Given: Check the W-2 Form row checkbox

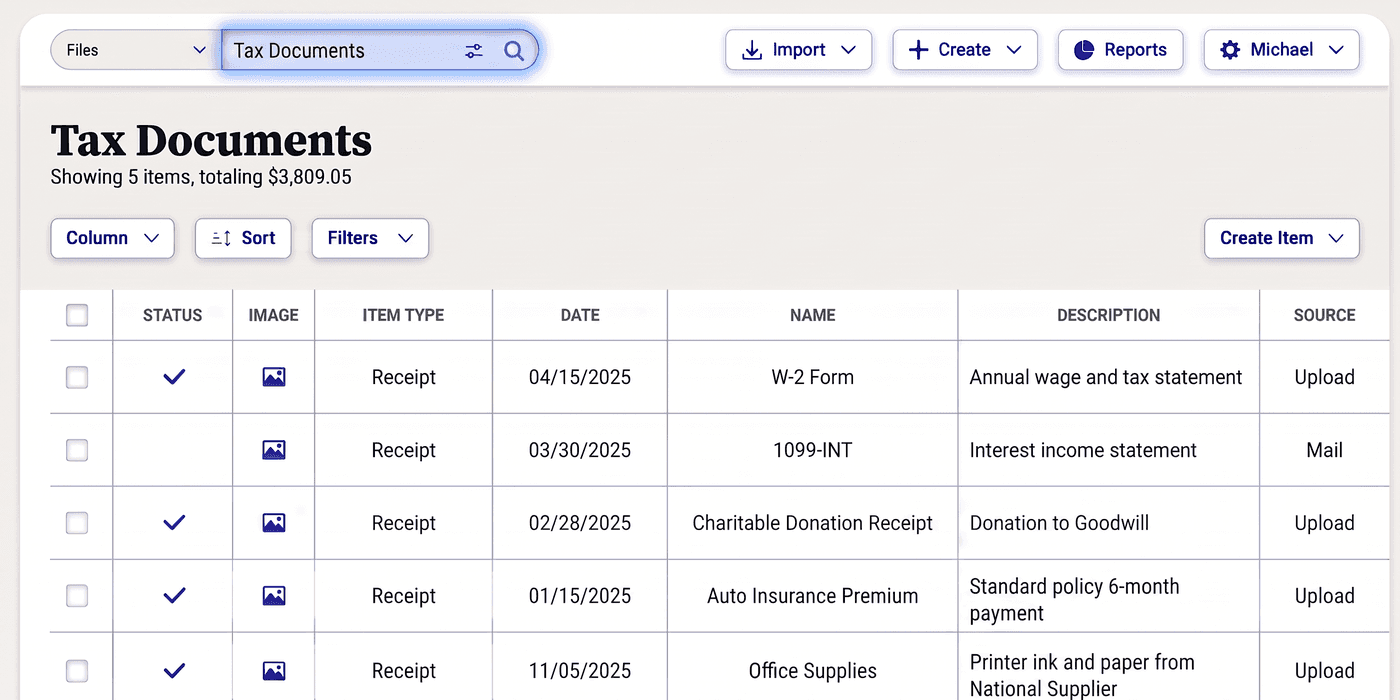Looking at the screenshot, I should pos(77,377).
